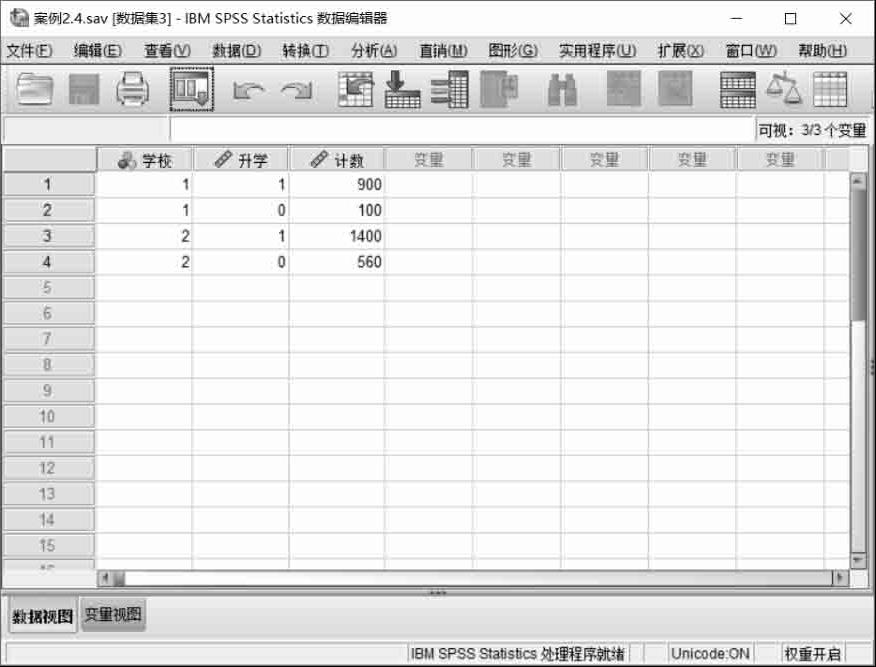
Task: Click the Save file toolbar icon
Action: pos(84,89)
